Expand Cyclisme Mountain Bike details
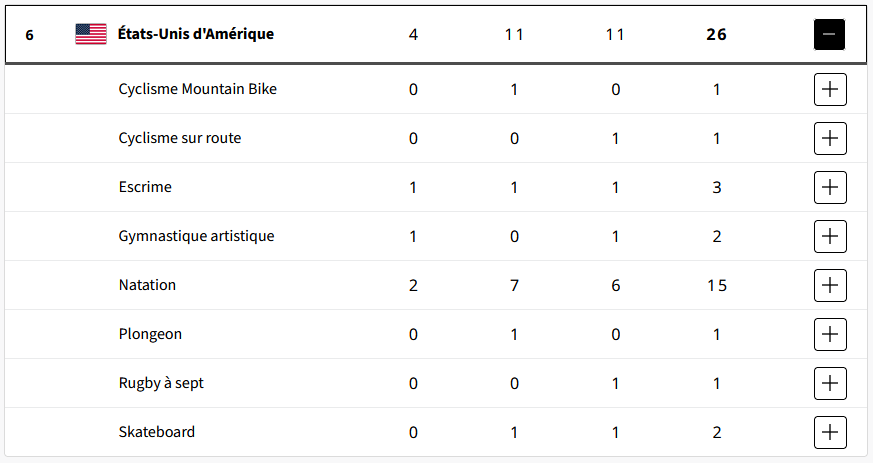This screenshot has width=873, height=463. (830, 89)
